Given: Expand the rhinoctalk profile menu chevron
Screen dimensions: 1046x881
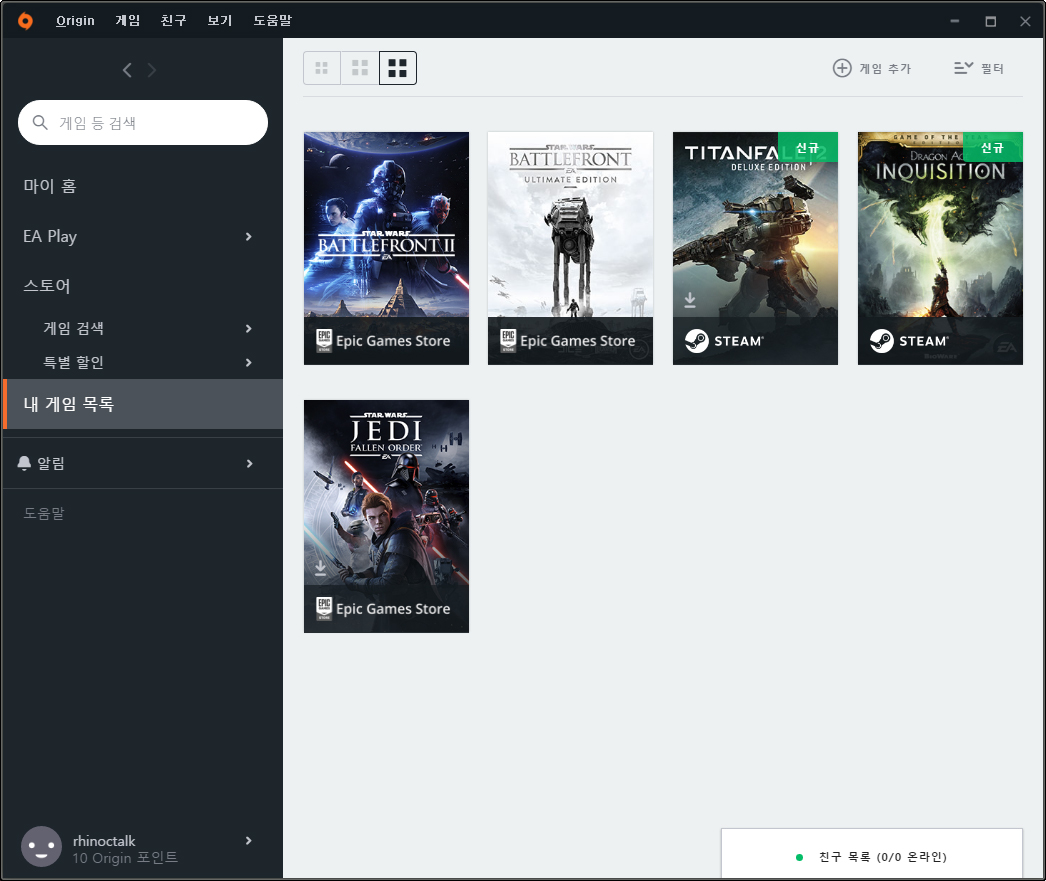Looking at the screenshot, I should click(x=248, y=841).
